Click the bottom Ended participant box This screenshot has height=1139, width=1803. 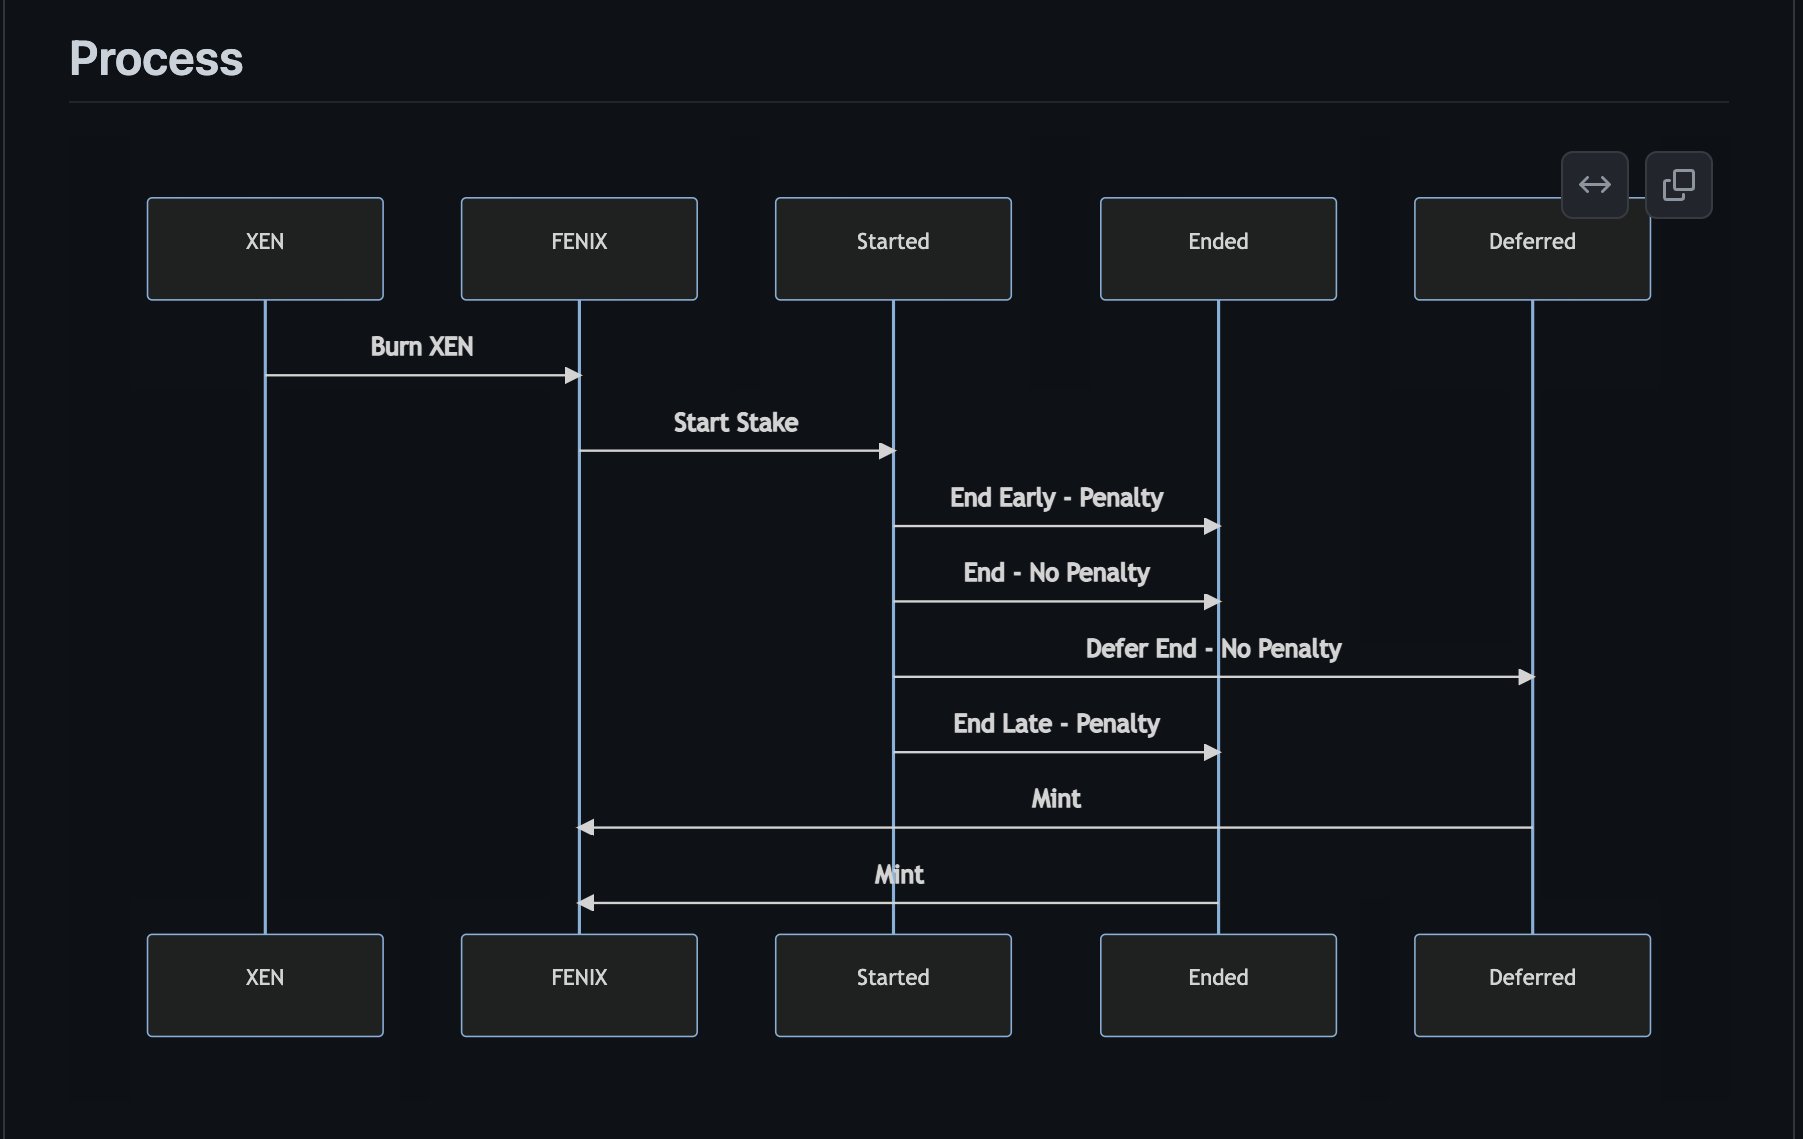pos(1217,984)
